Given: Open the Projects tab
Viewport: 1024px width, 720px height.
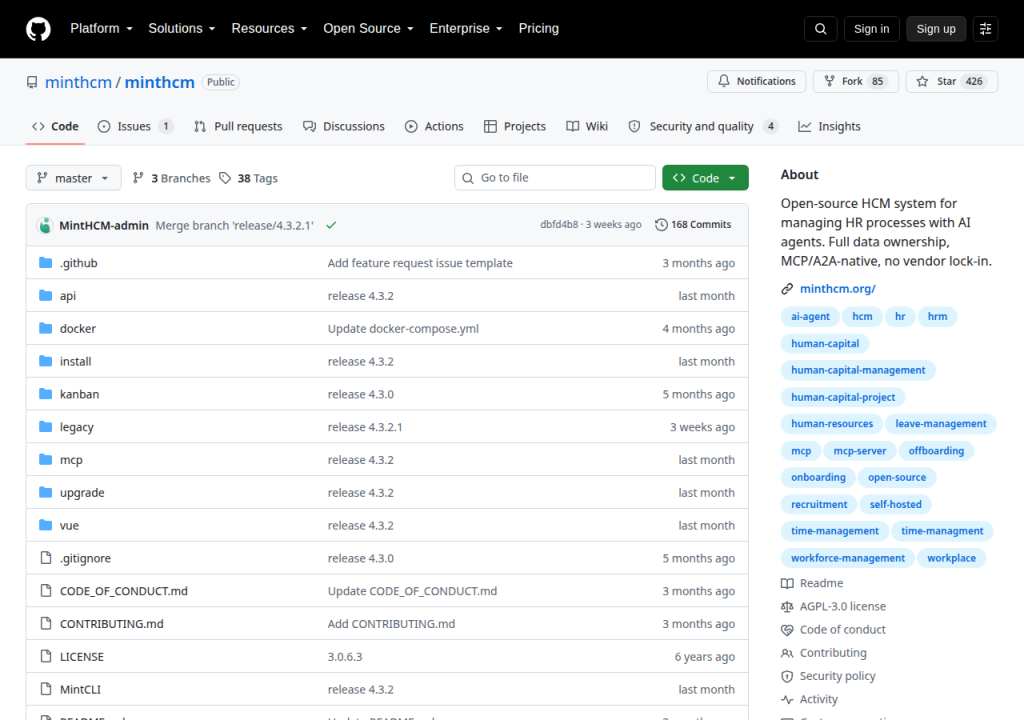Looking at the screenshot, I should click(x=515, y=127).
